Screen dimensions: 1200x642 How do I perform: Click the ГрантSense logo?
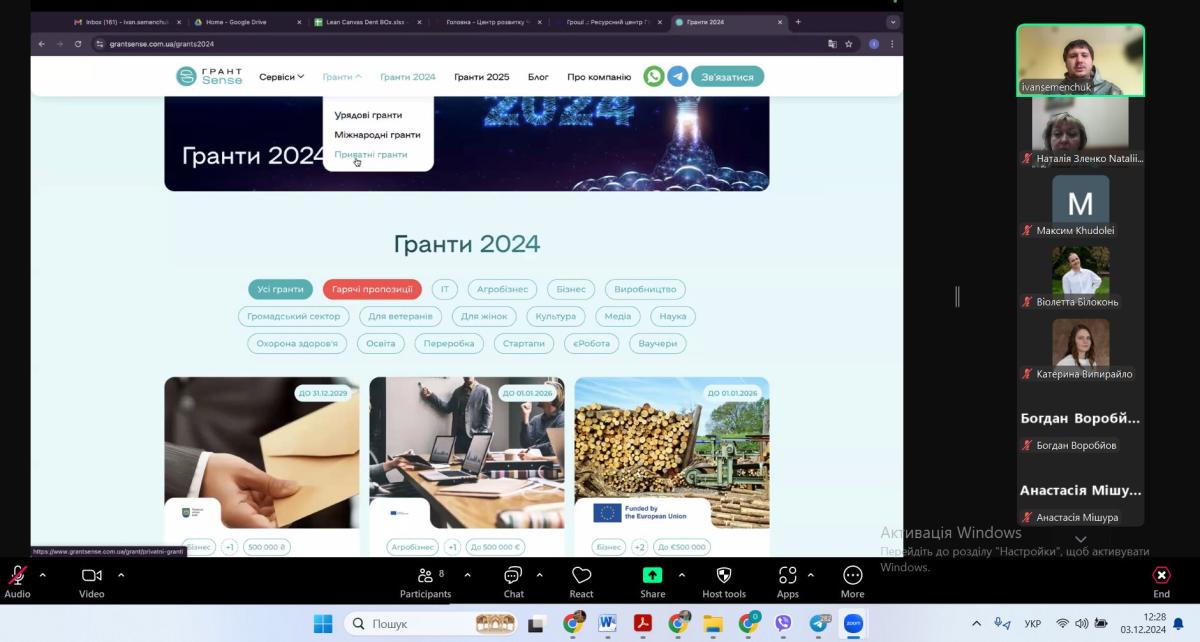point(209,76)
